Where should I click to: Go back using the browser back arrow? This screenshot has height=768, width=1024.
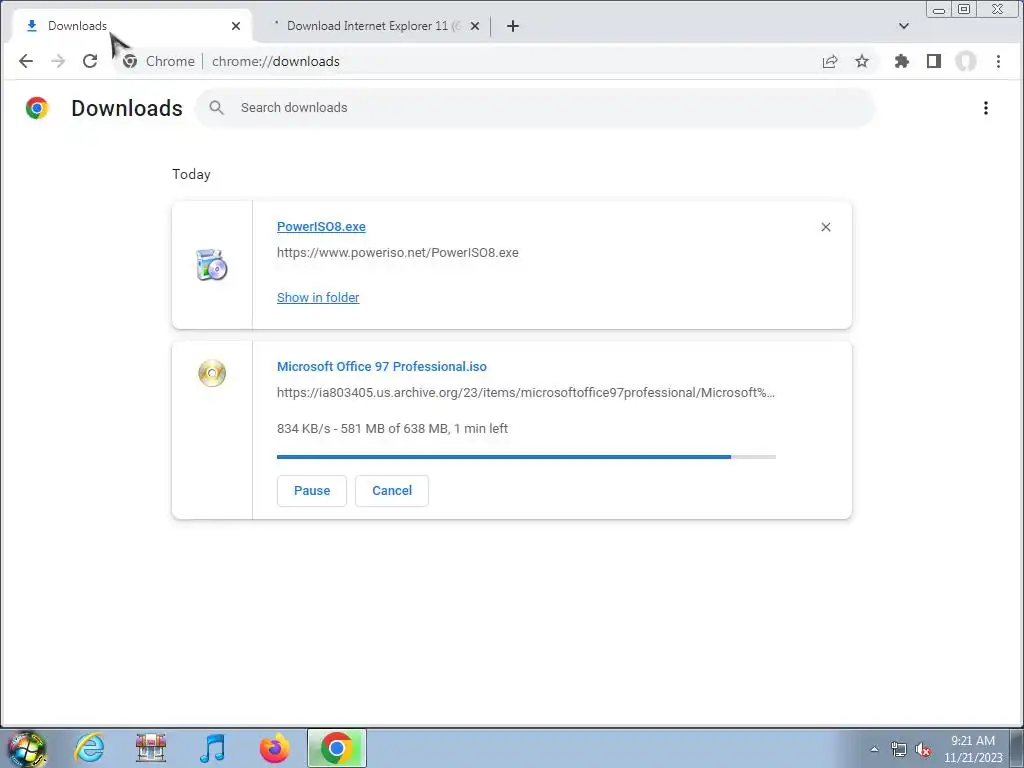(x=26, y=61)
